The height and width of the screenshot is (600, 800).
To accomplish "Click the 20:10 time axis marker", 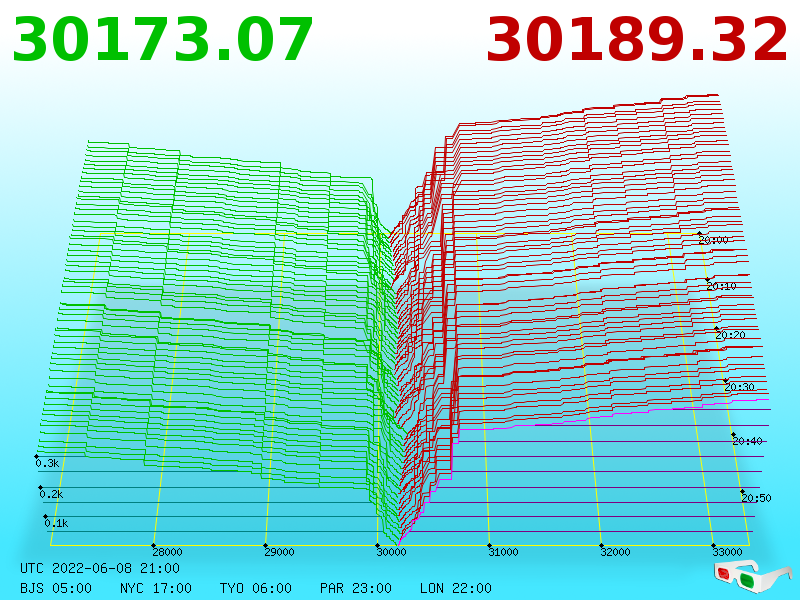I will tap(721, 286).
